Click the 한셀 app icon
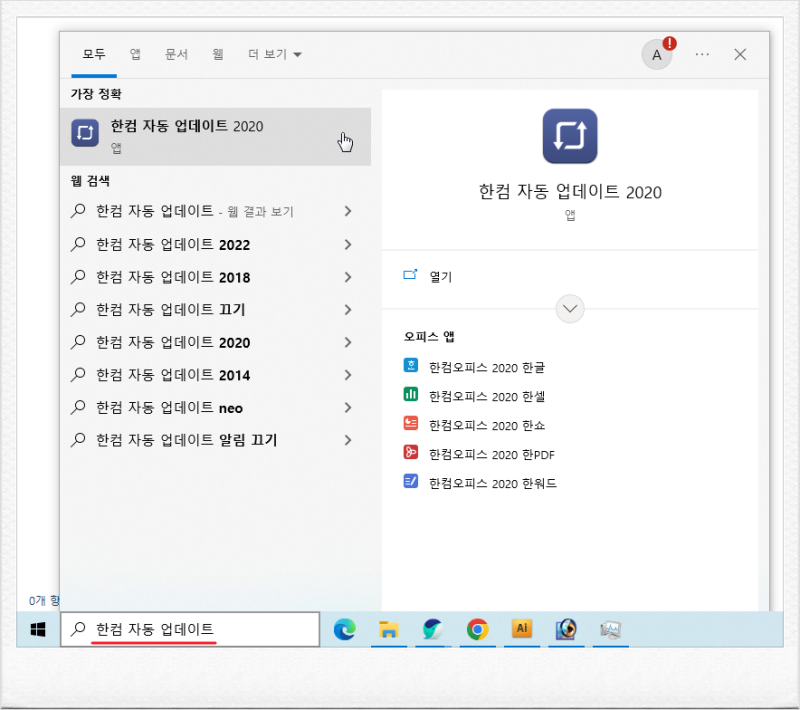The height and width of the screenshot is (710, 800). tap(411, 394)
